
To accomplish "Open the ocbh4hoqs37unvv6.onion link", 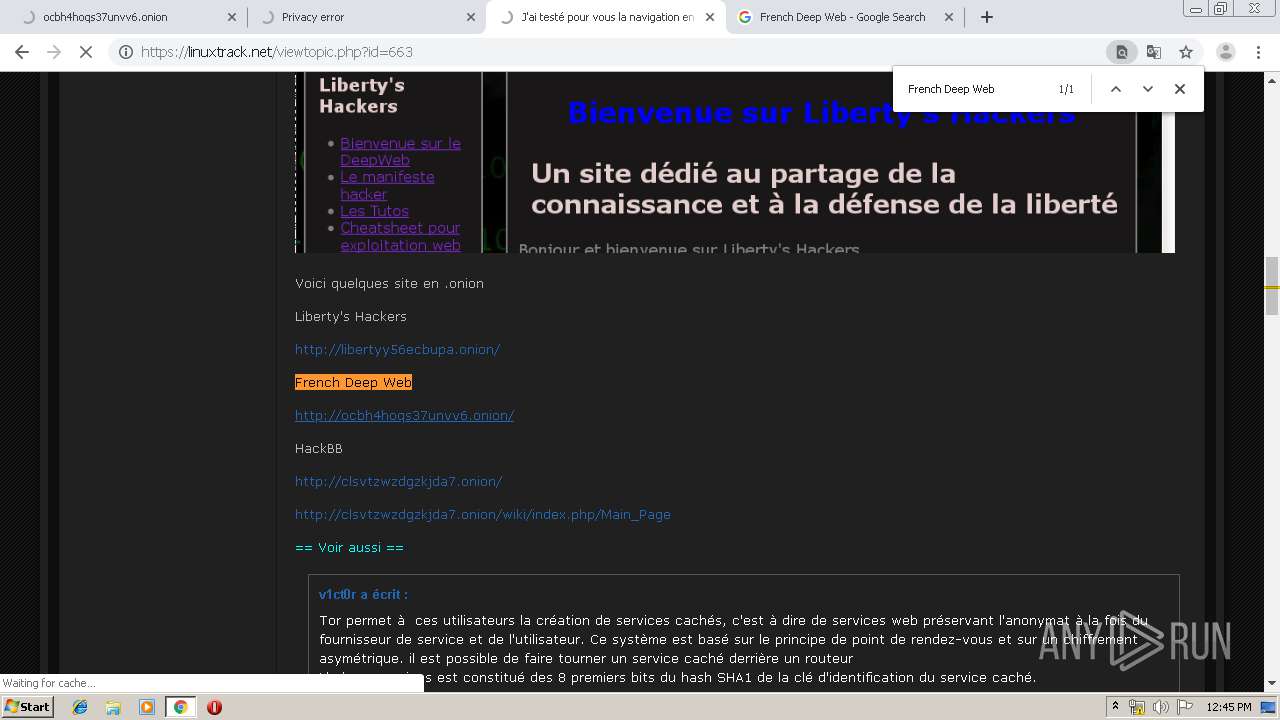I will [404, 415].
